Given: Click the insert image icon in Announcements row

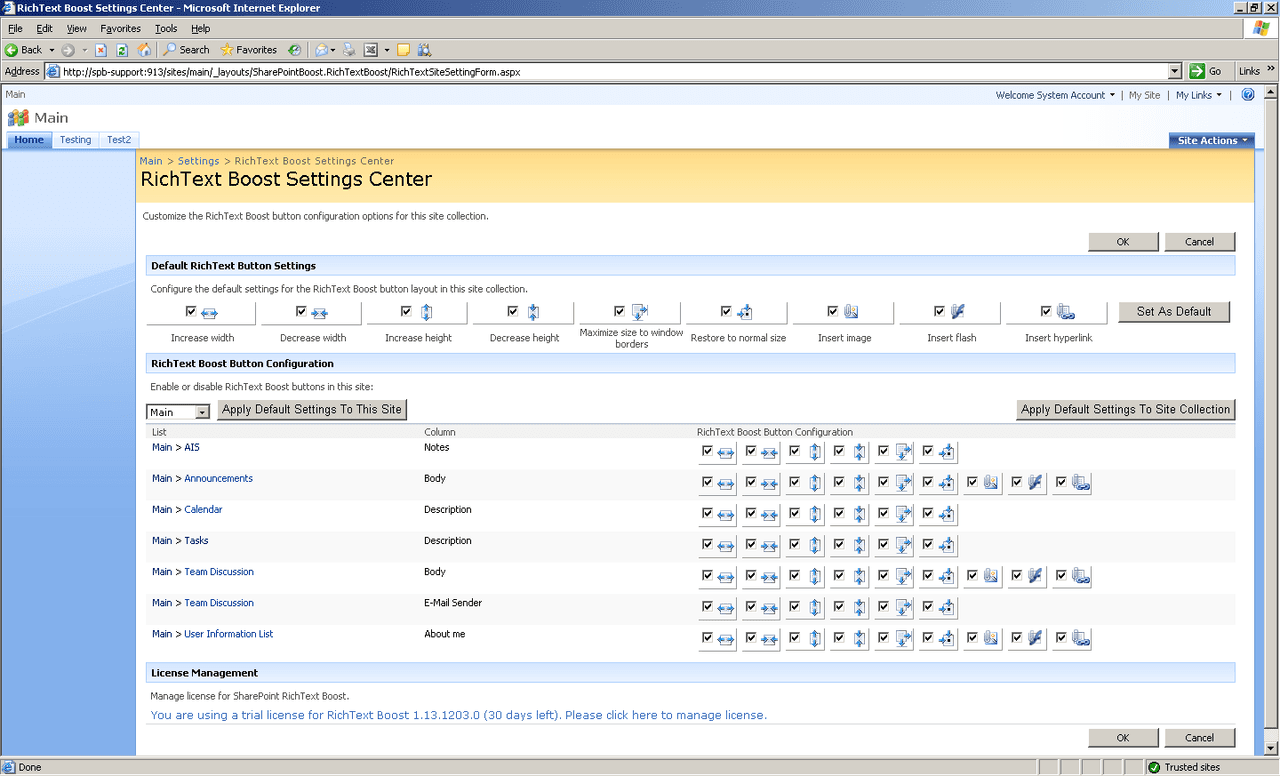Looking at the screenshot, I should (990, 484).
